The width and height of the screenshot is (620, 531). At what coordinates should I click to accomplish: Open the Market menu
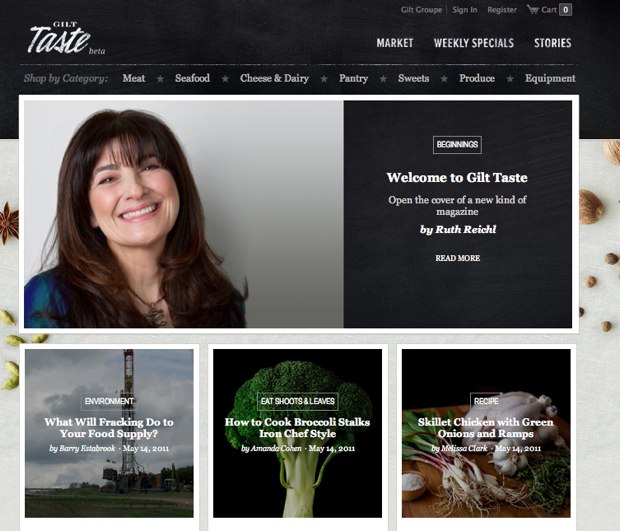395,43
